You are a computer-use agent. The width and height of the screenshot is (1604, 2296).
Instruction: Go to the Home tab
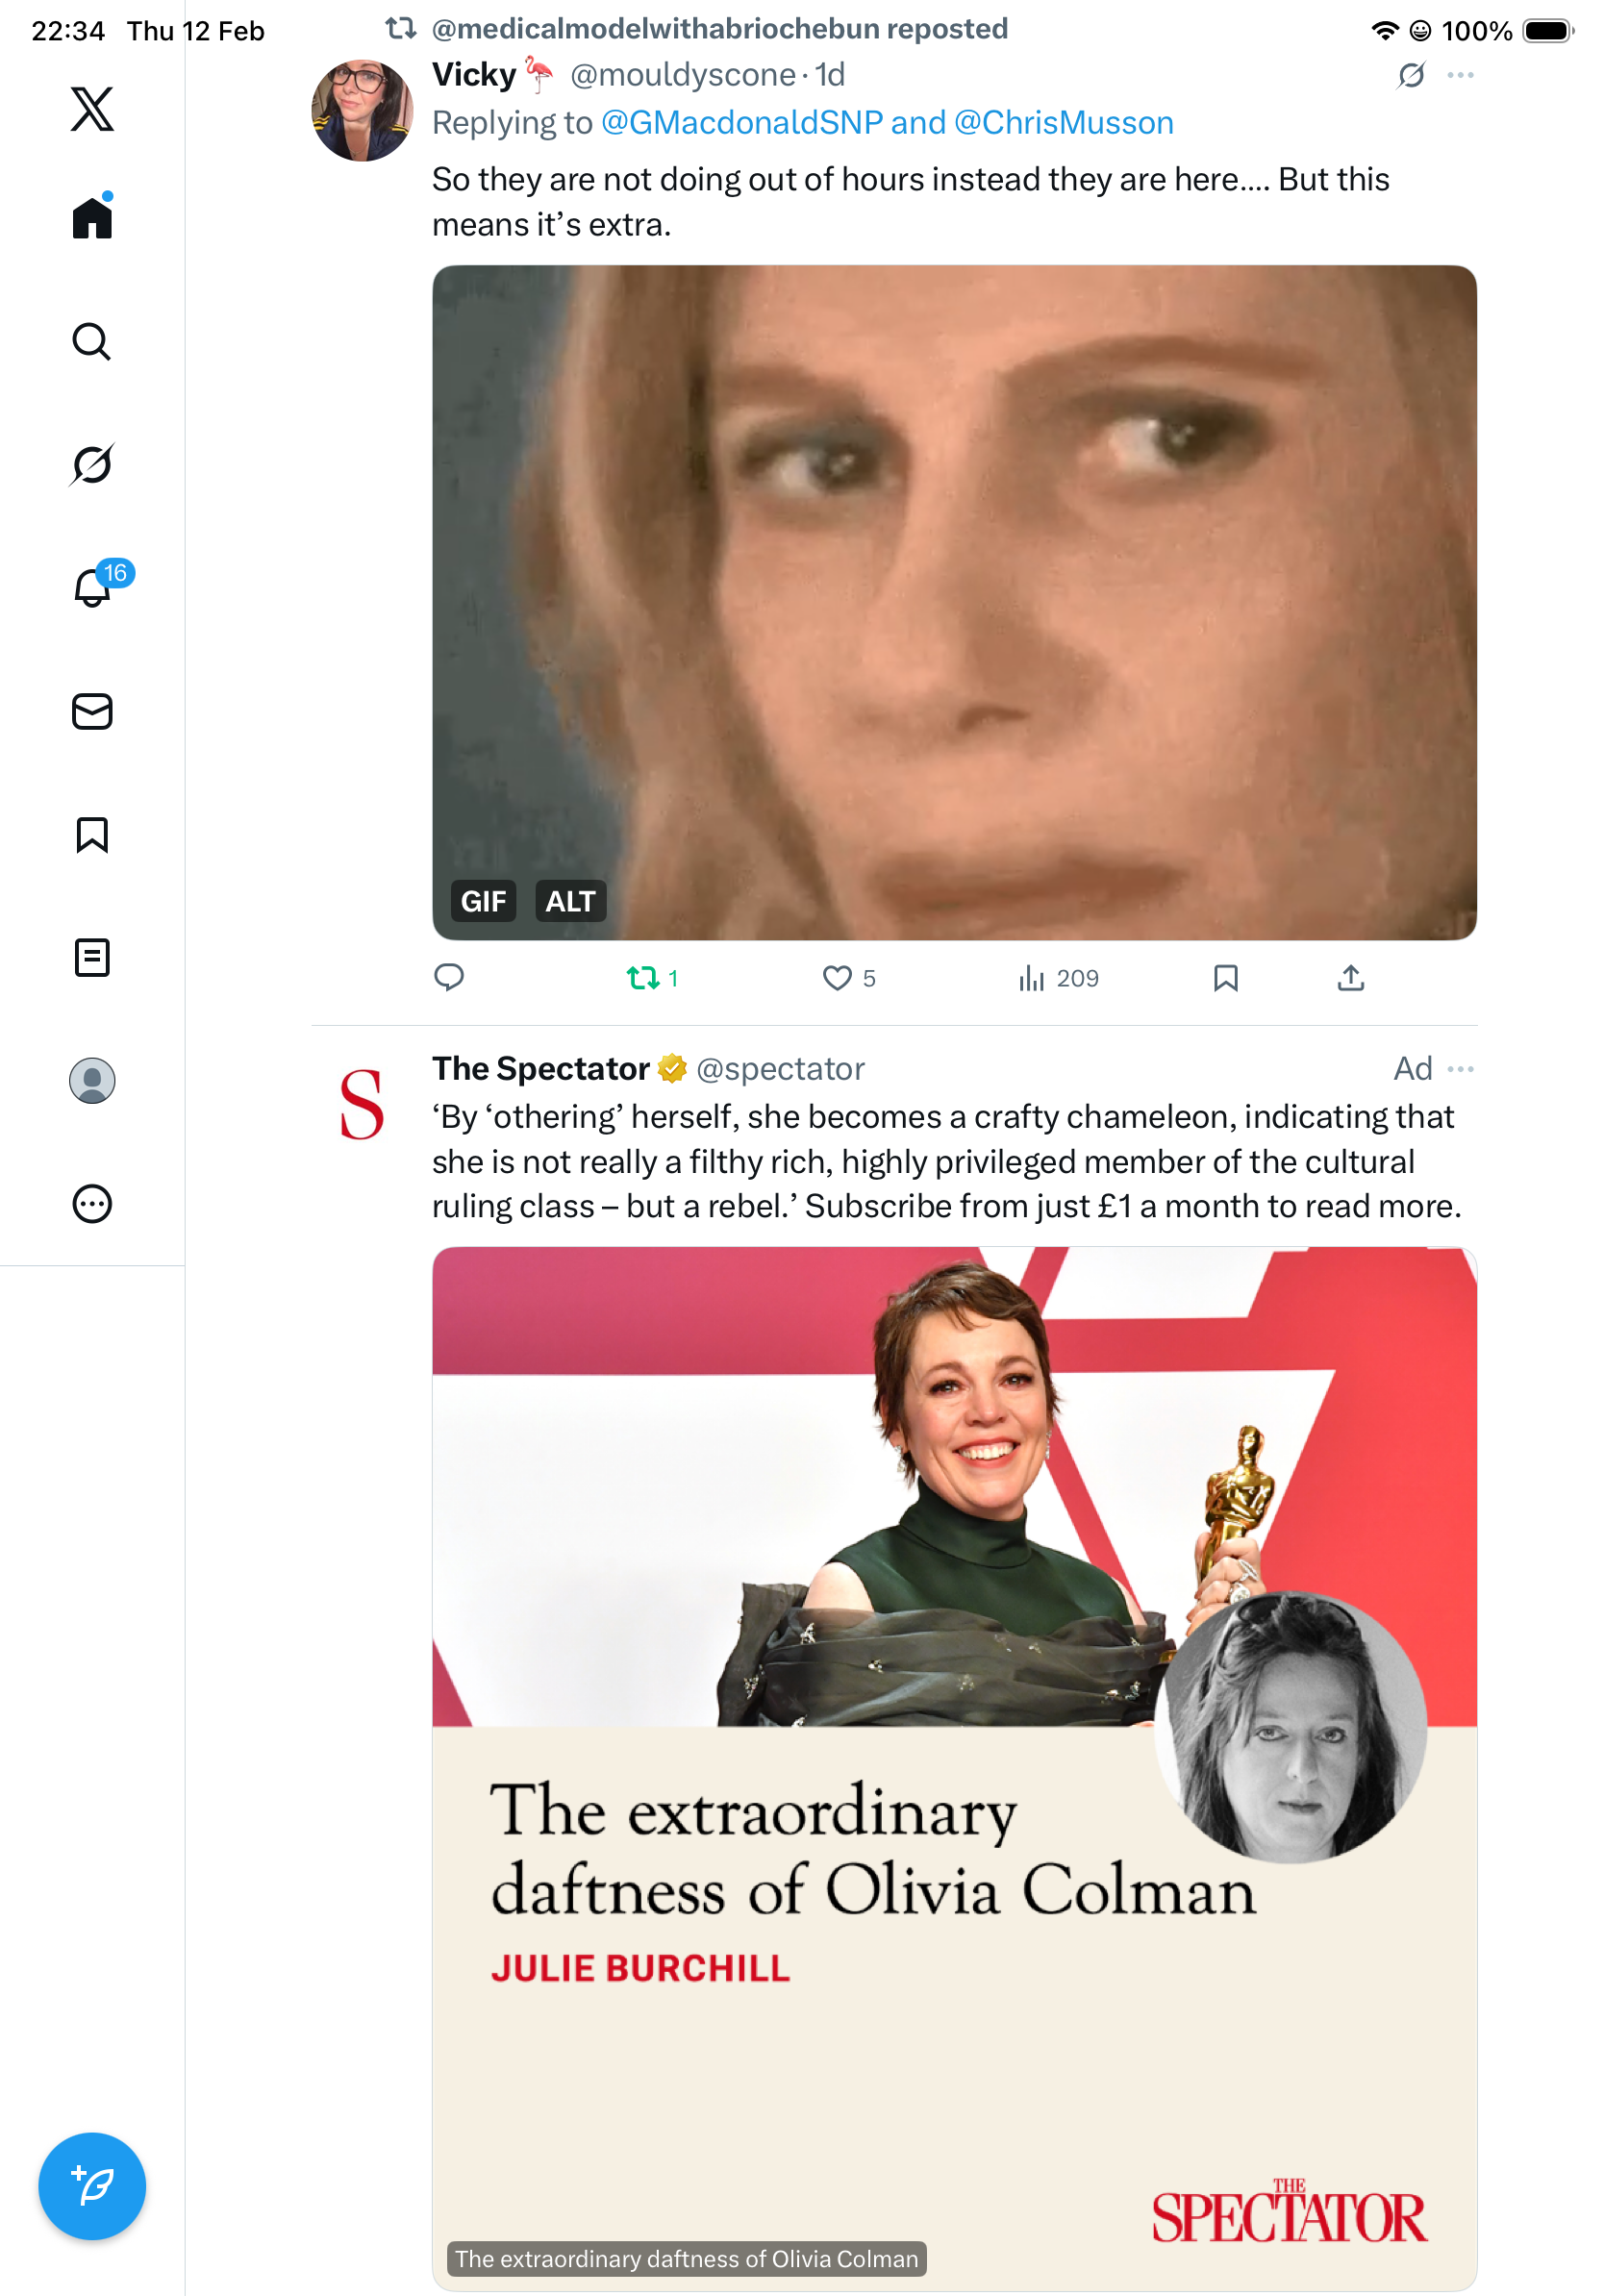(92, 216)
